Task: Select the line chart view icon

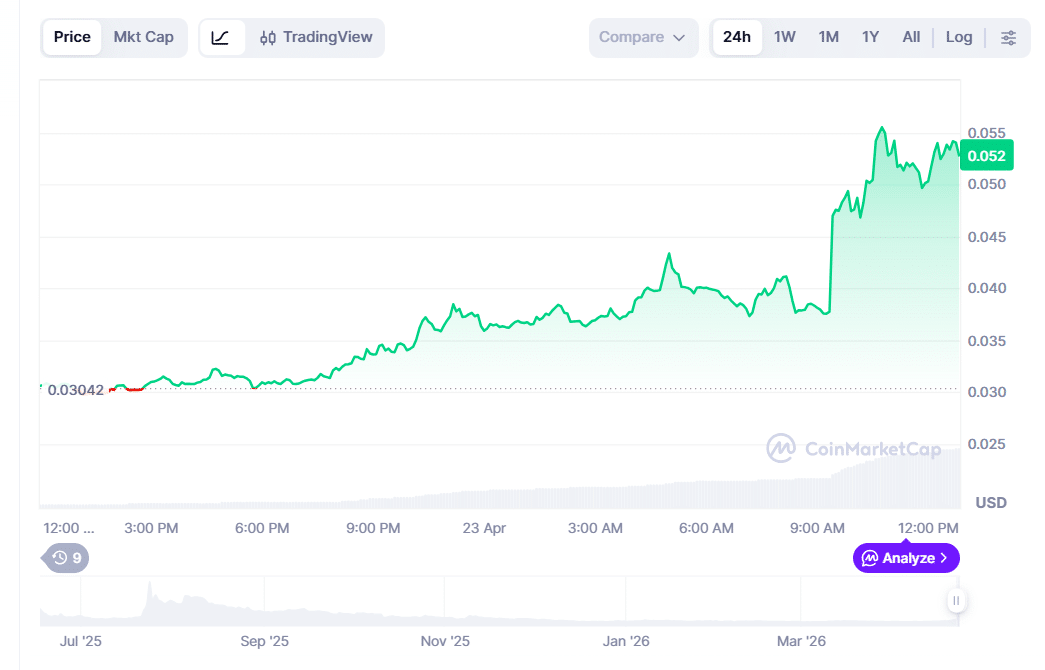Action: [x=221, y=38]
